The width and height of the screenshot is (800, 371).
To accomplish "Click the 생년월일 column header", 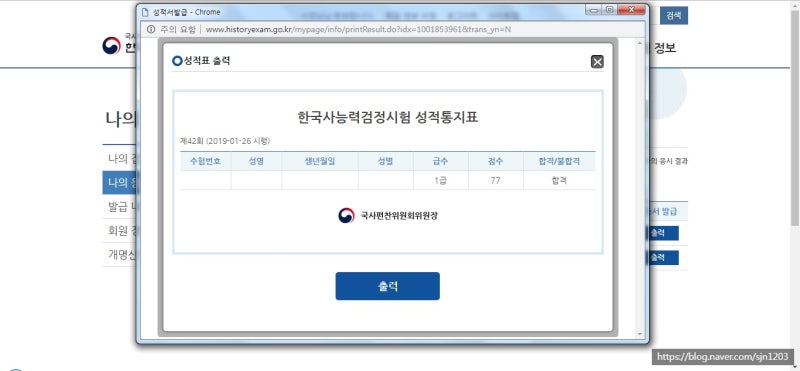I will tap(320, 161).
